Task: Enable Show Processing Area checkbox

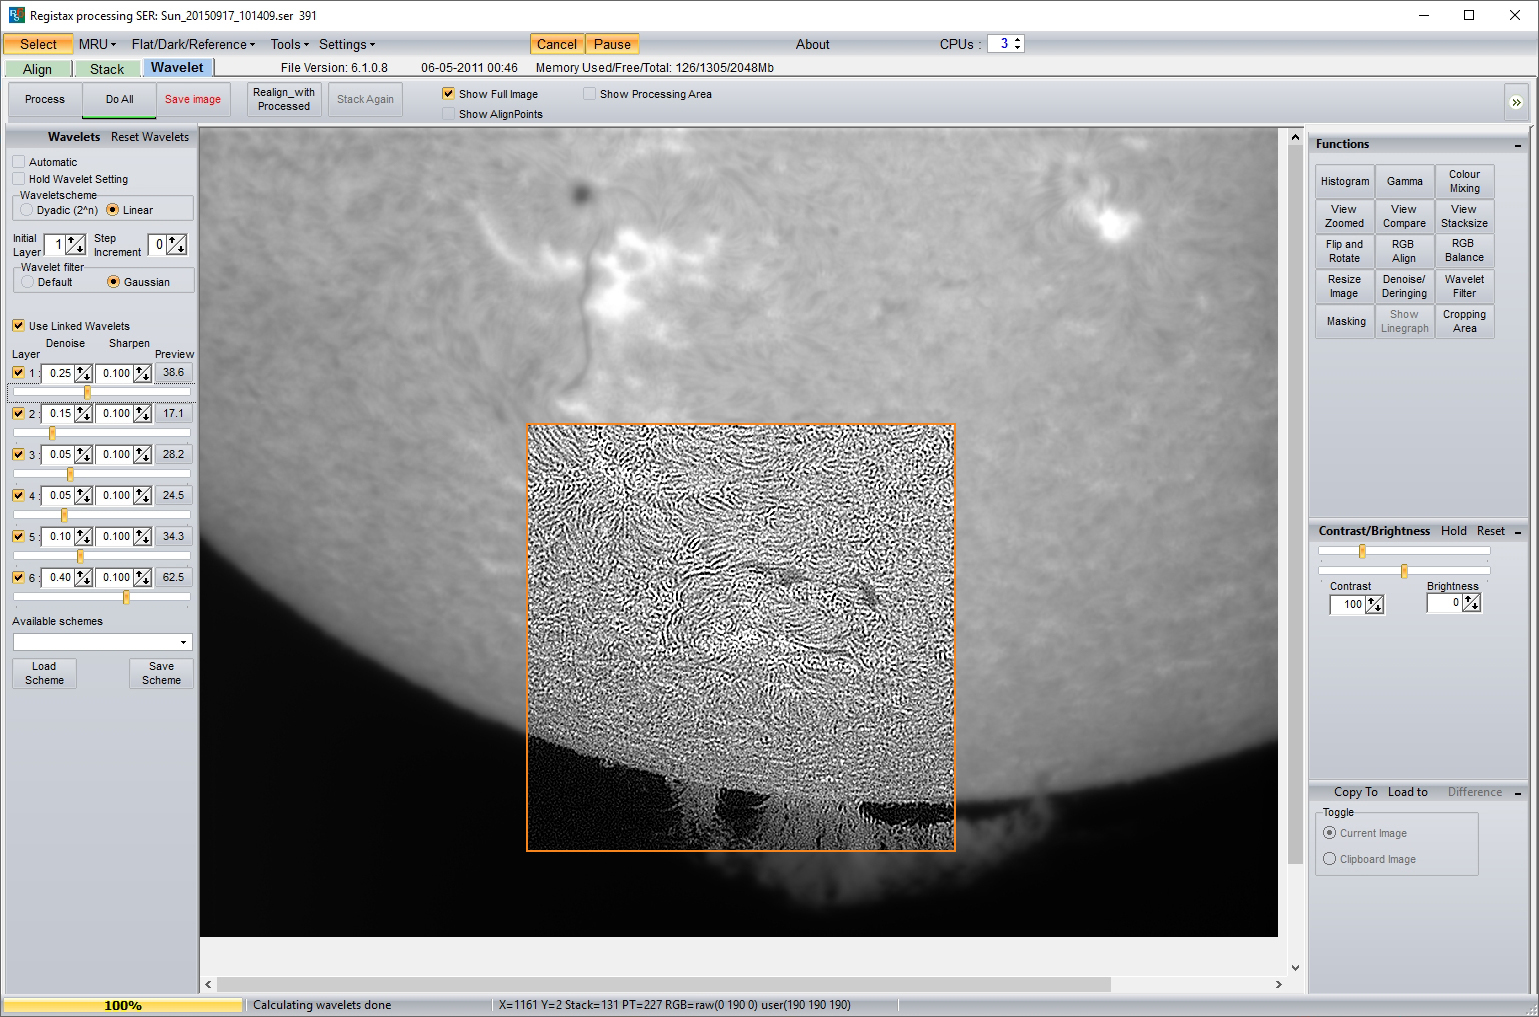Action: (x=590, y=93)
